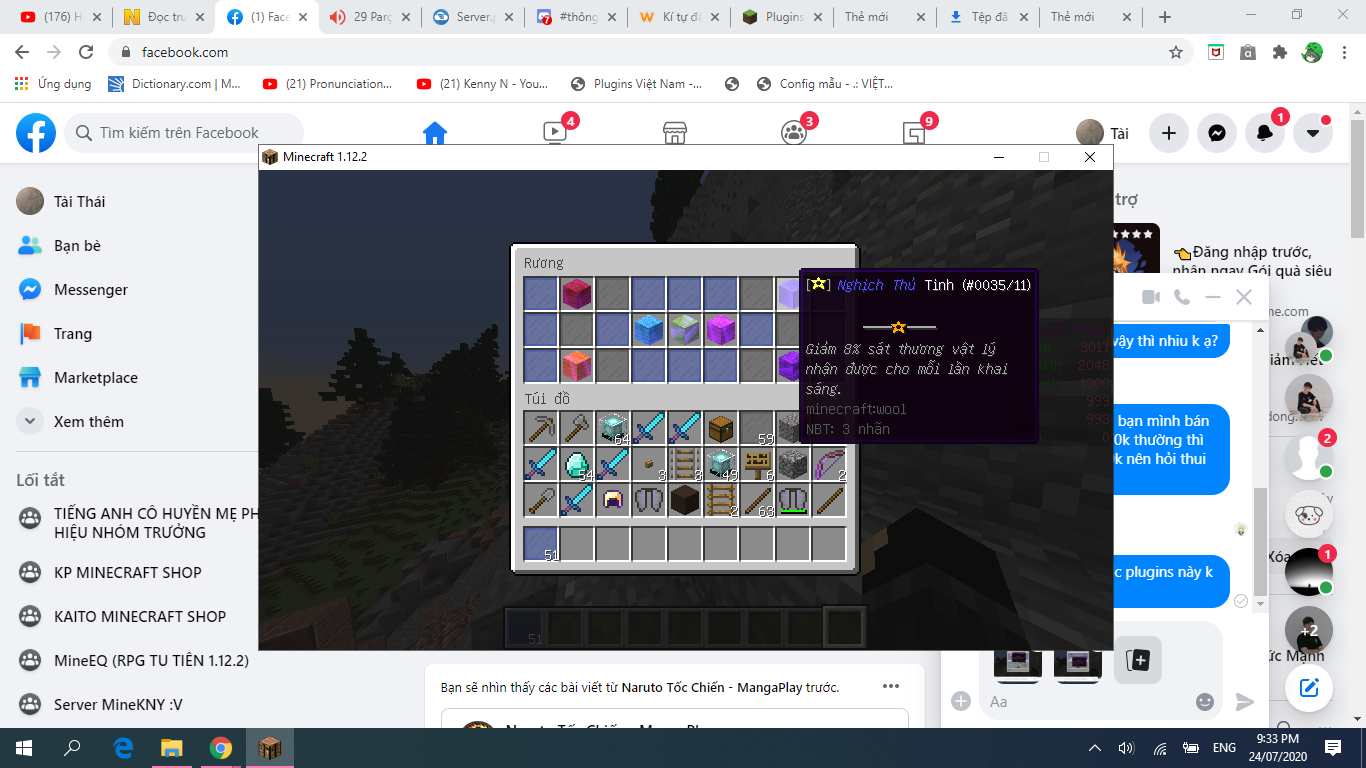Screen dimensions: 1366x768
Task: Select the elytra with green durability bar
Action: pos(793,500)
